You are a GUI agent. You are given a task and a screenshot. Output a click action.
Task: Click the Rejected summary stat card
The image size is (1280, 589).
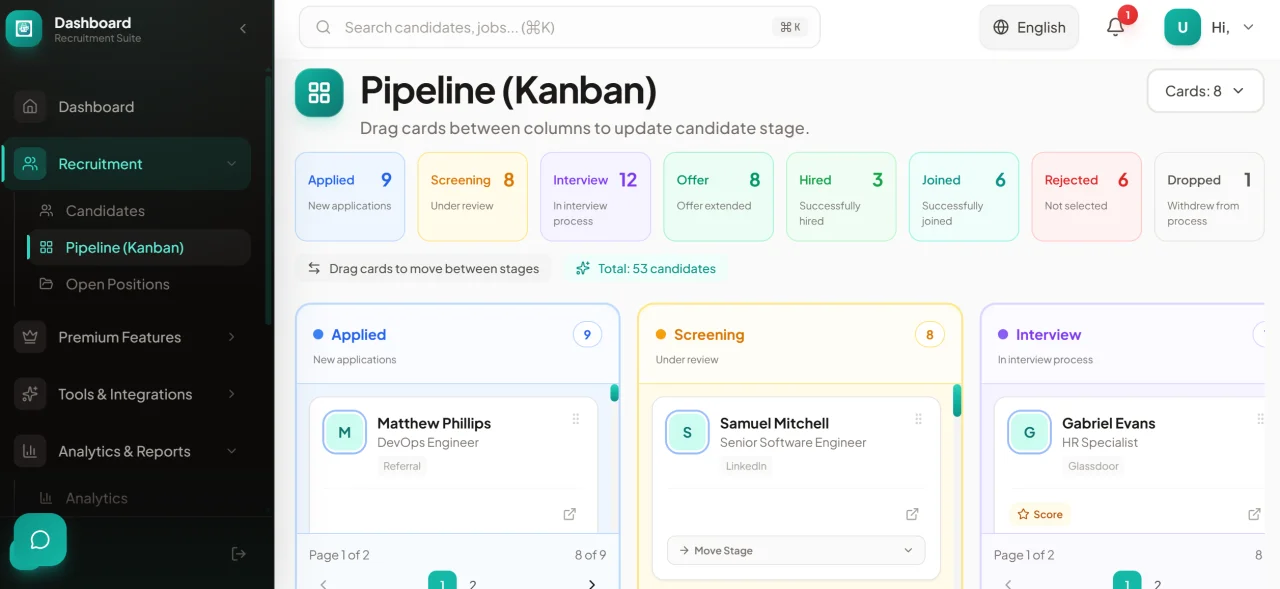(1086, 197)
